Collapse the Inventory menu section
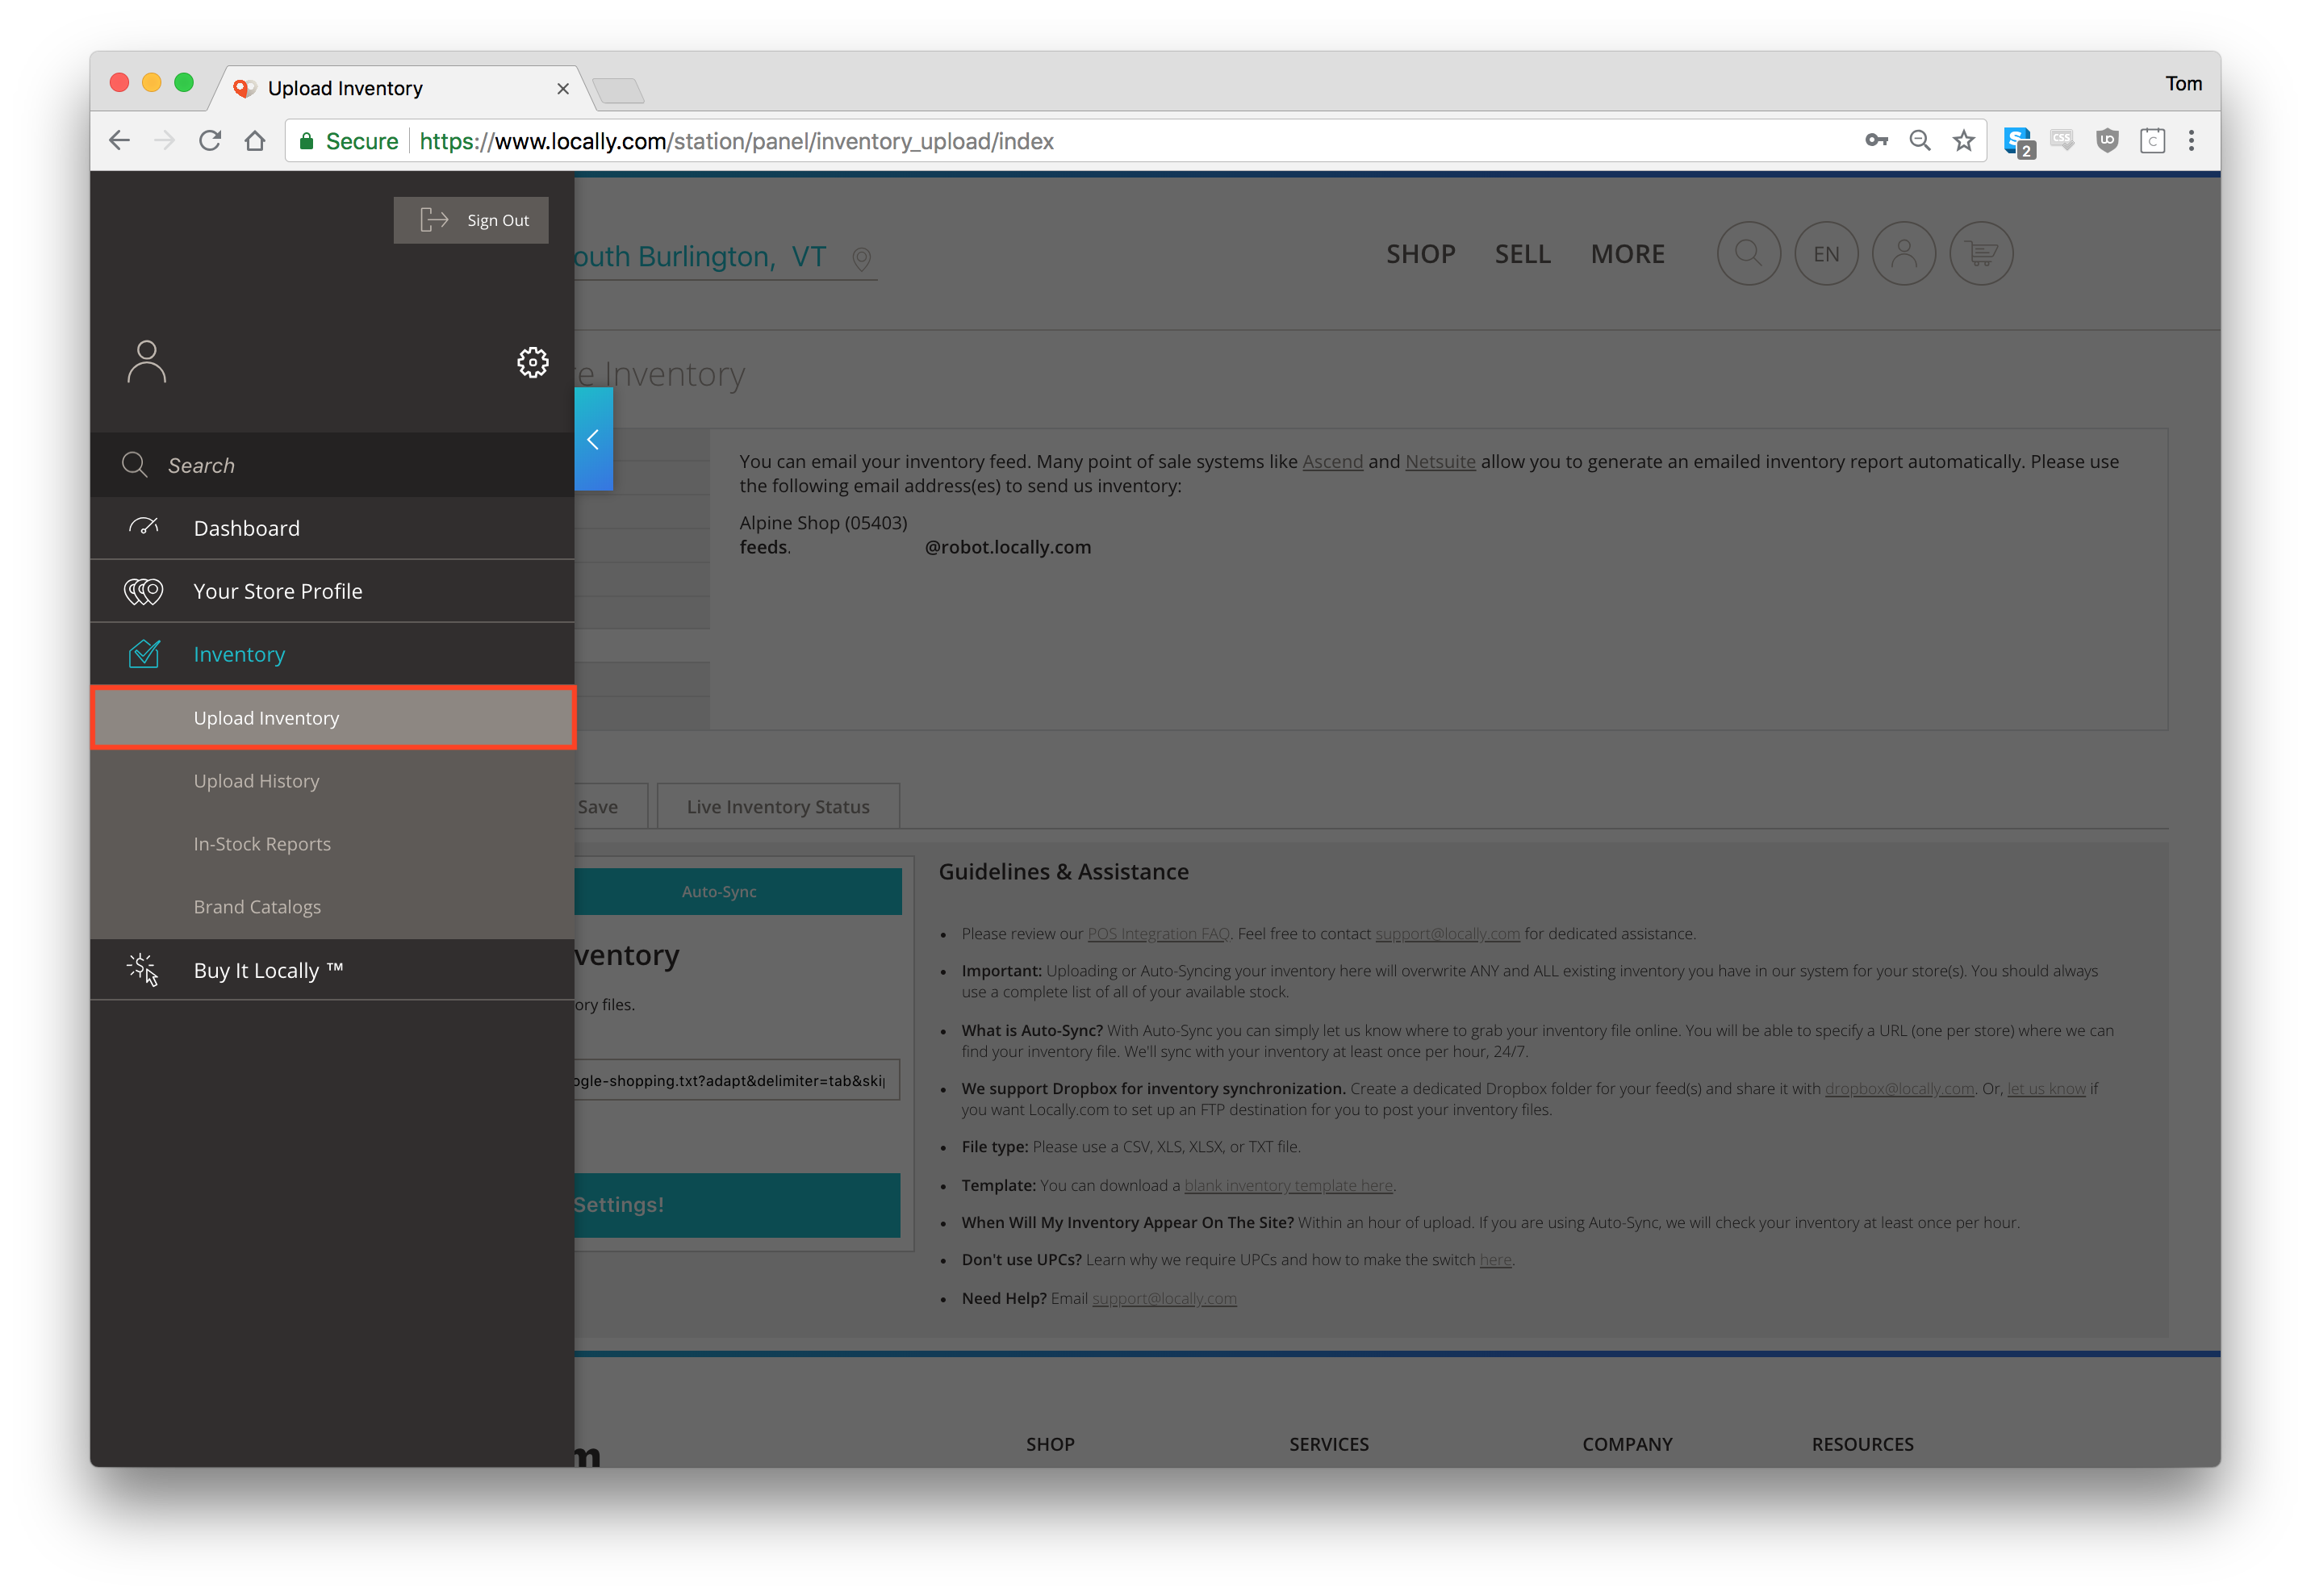The width and height of the screenshot is (2311, 1596). coord(239,654)
